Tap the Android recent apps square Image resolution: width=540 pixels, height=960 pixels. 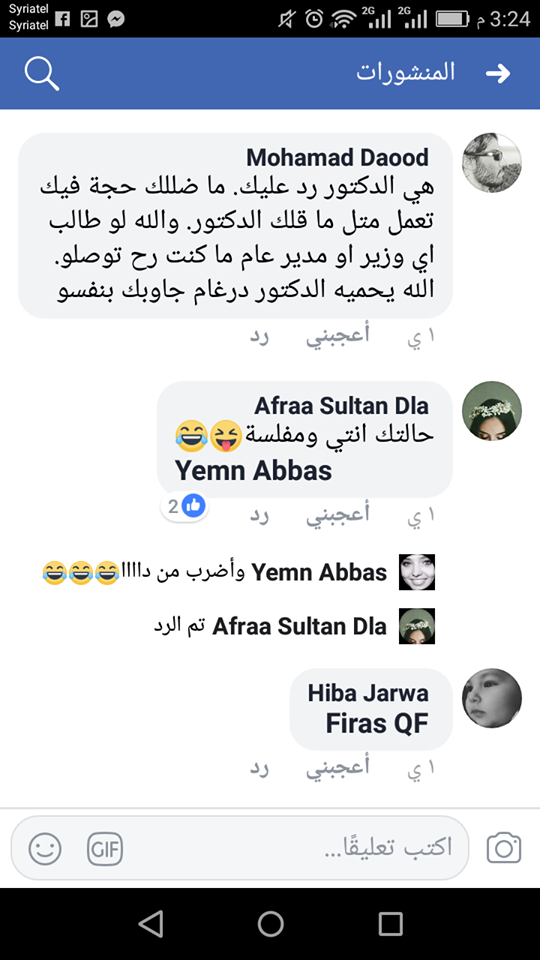coord(390,923)
